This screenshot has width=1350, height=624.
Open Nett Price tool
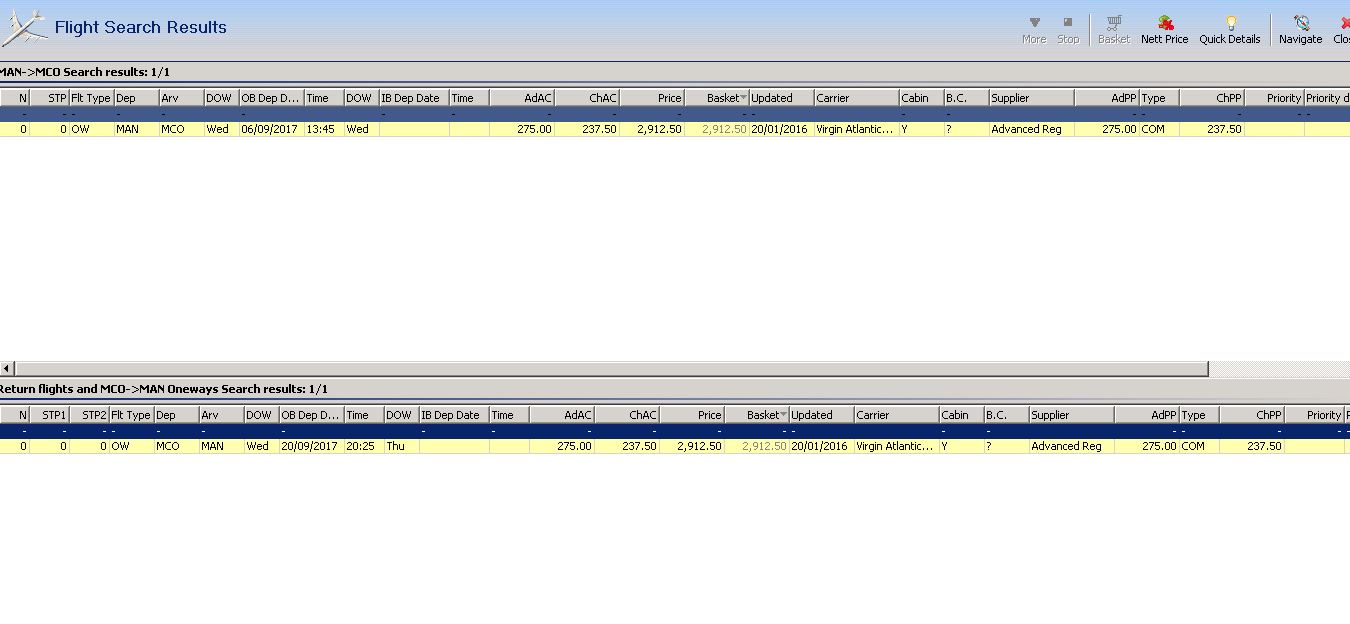(1165, 30)
